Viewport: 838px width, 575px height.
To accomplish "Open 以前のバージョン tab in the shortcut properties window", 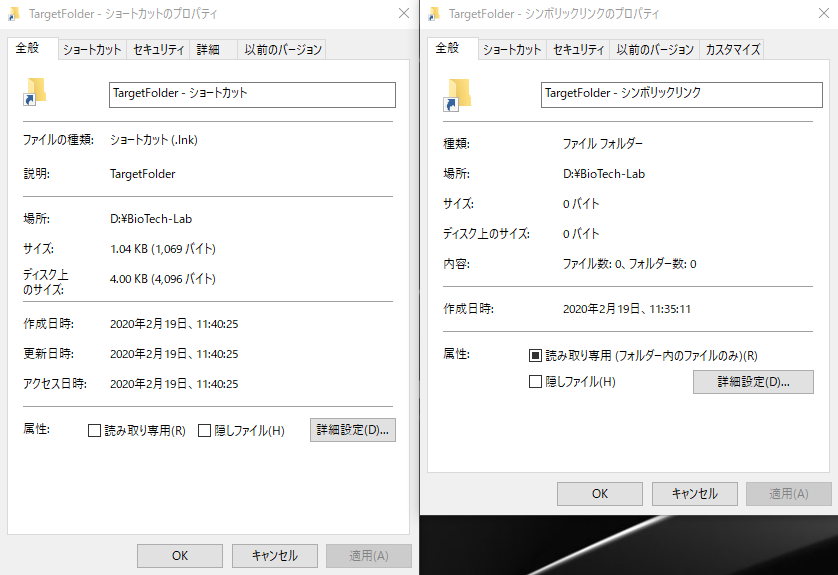I will pyautogui.click(x=283, y=50).
